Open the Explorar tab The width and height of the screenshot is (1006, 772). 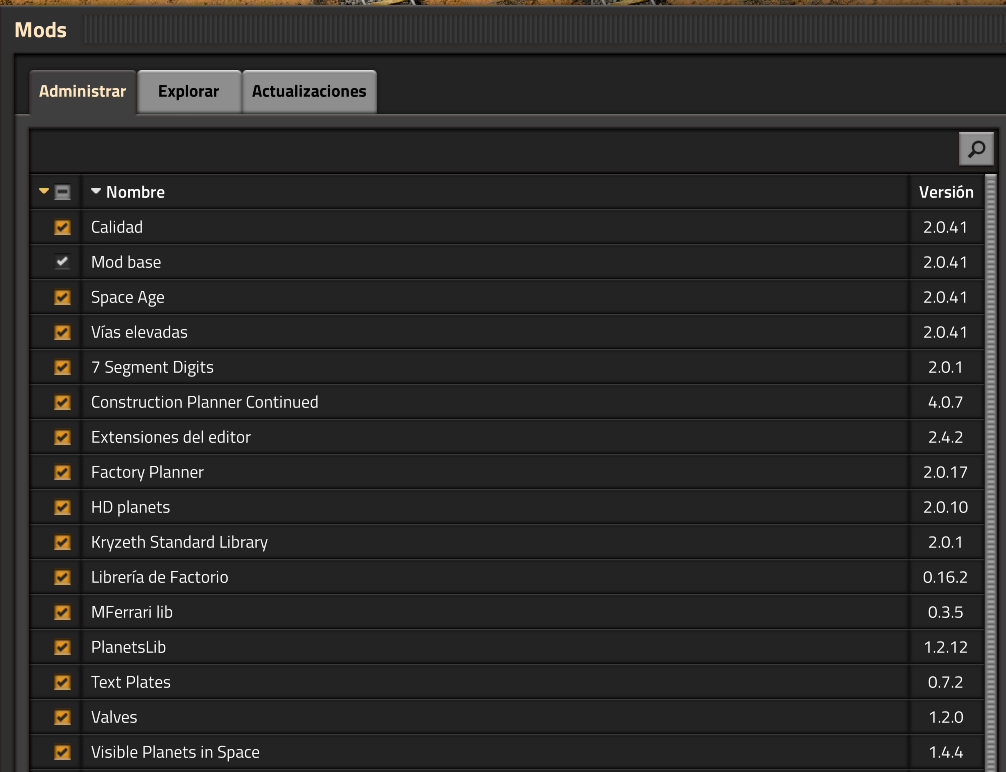(189, 92)
